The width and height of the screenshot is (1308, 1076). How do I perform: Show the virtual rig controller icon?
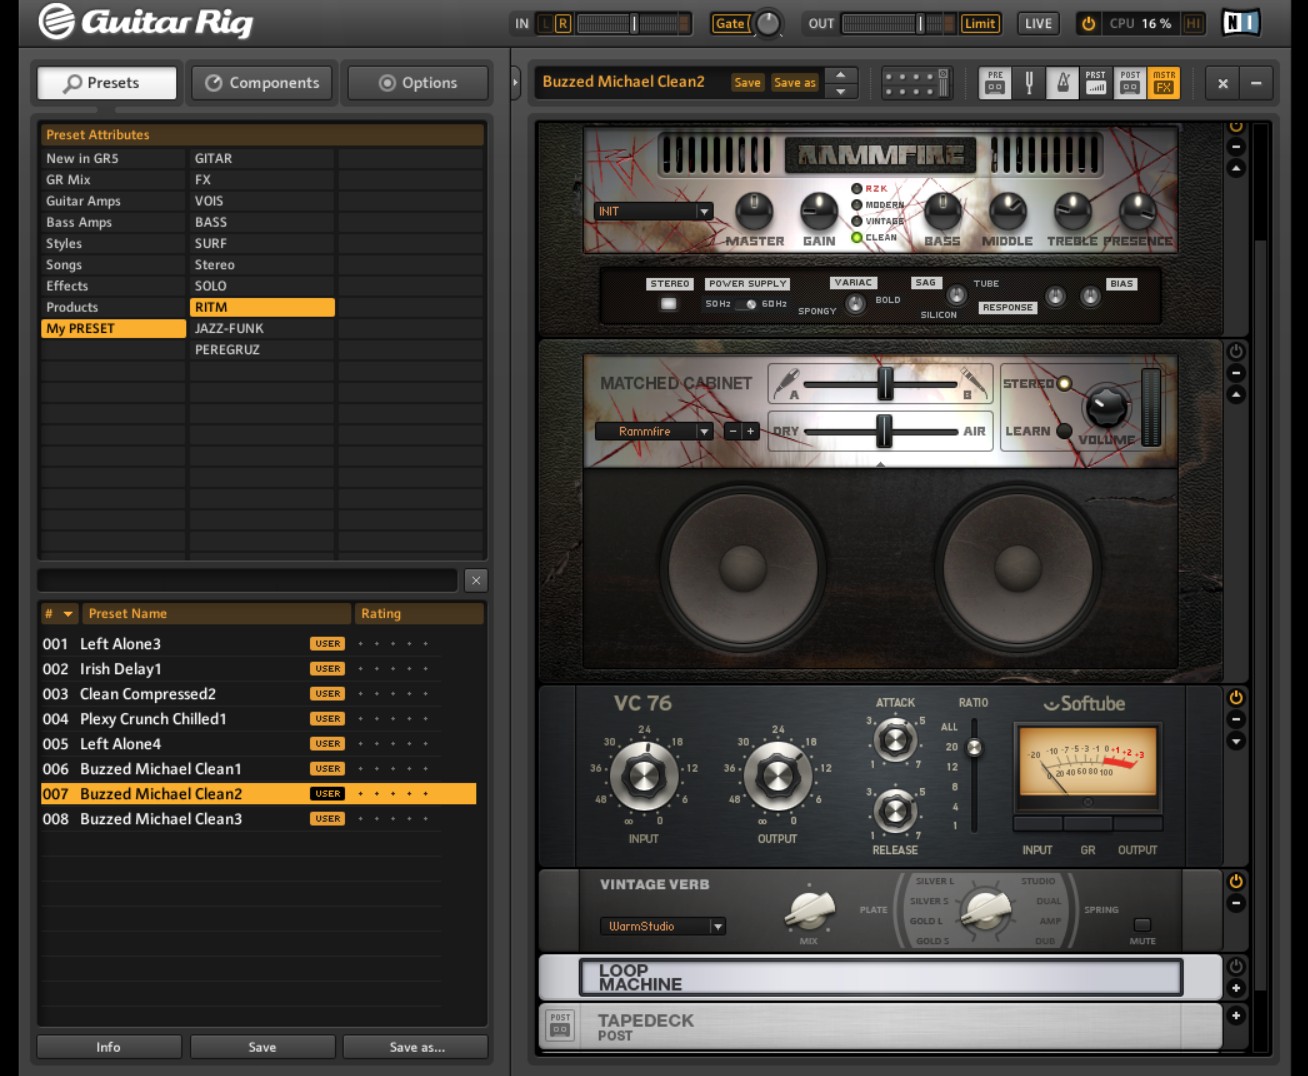click(915, 83)
